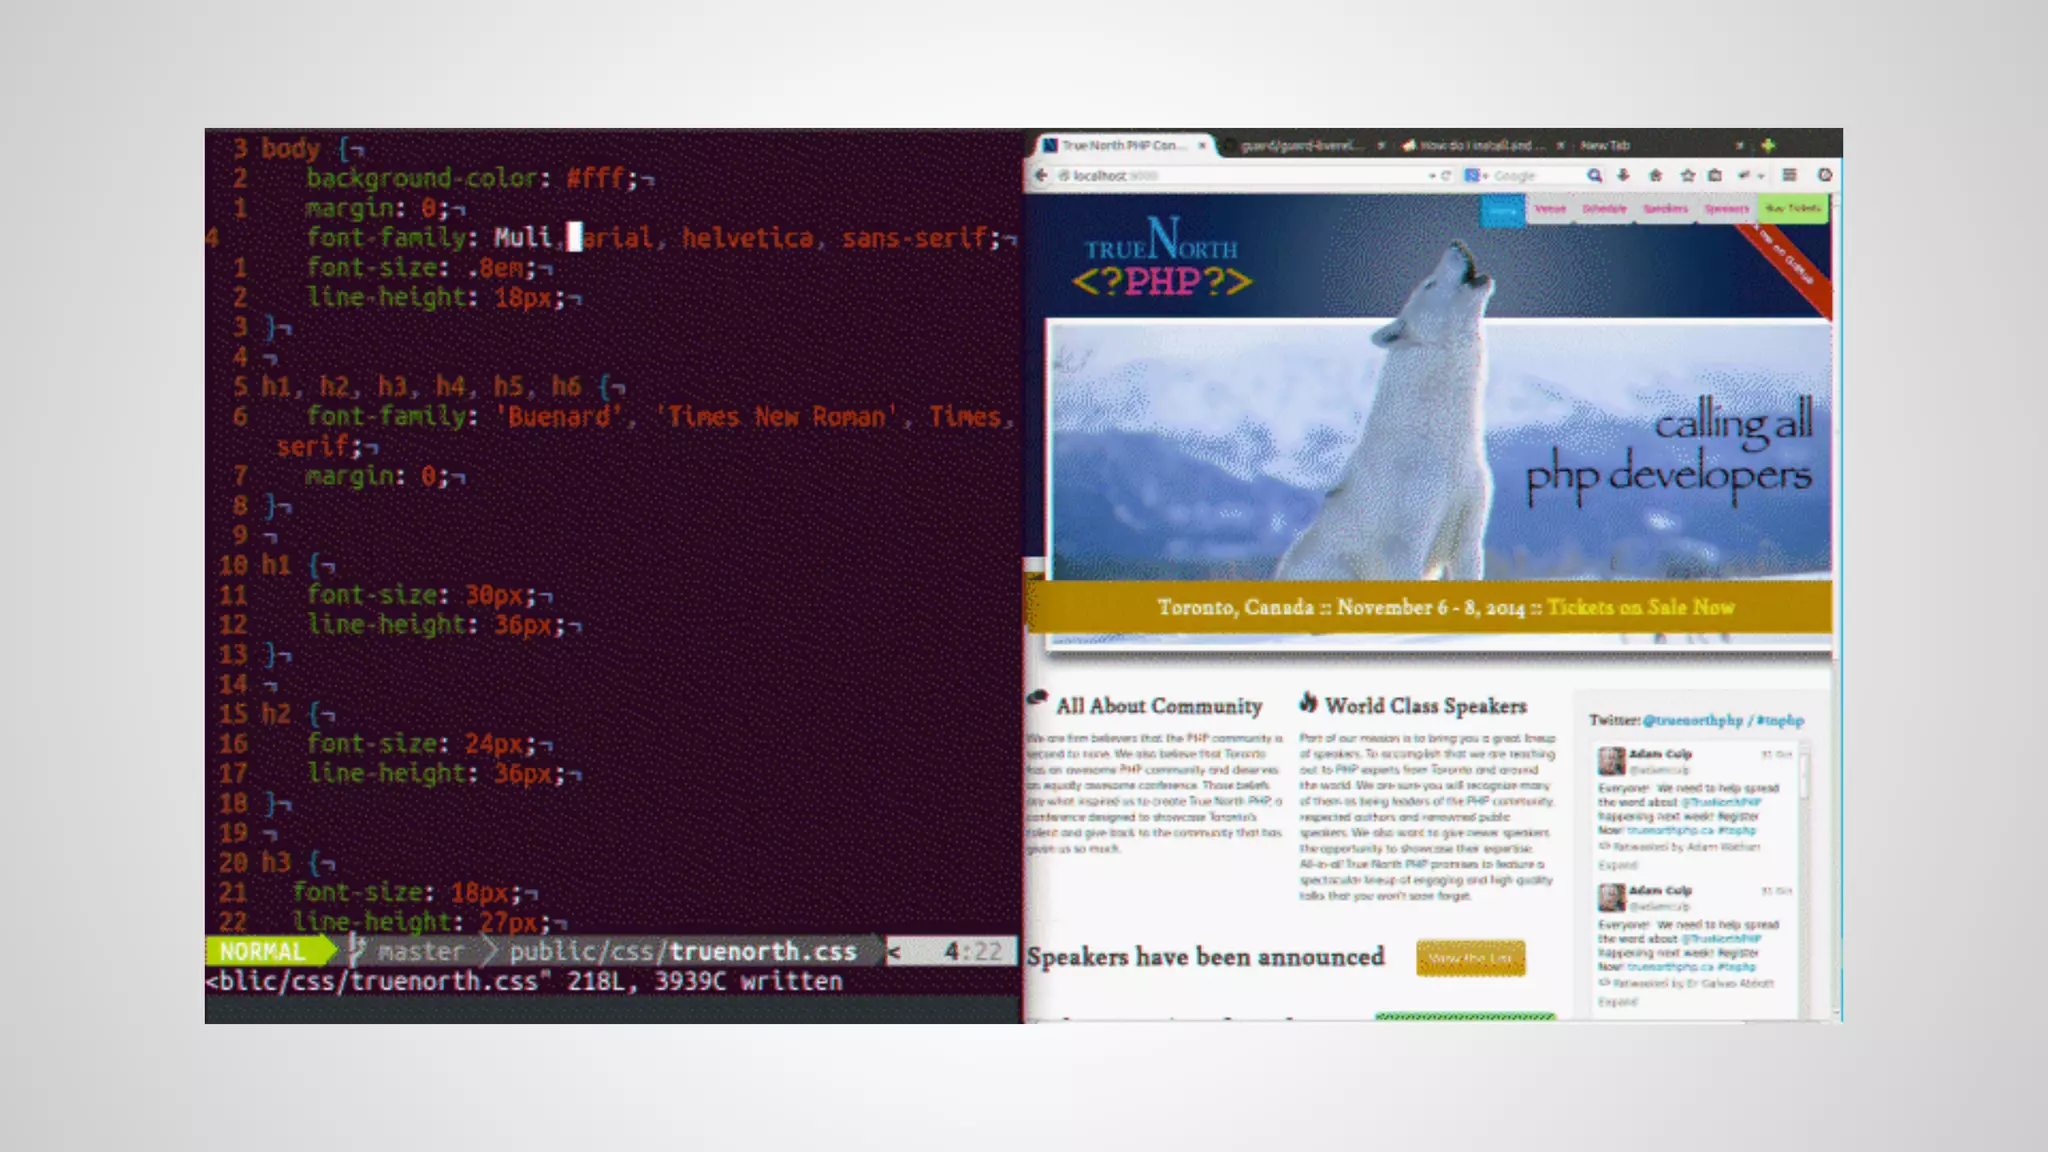Expand the first Adam Culp tweet

point(1617,865)
